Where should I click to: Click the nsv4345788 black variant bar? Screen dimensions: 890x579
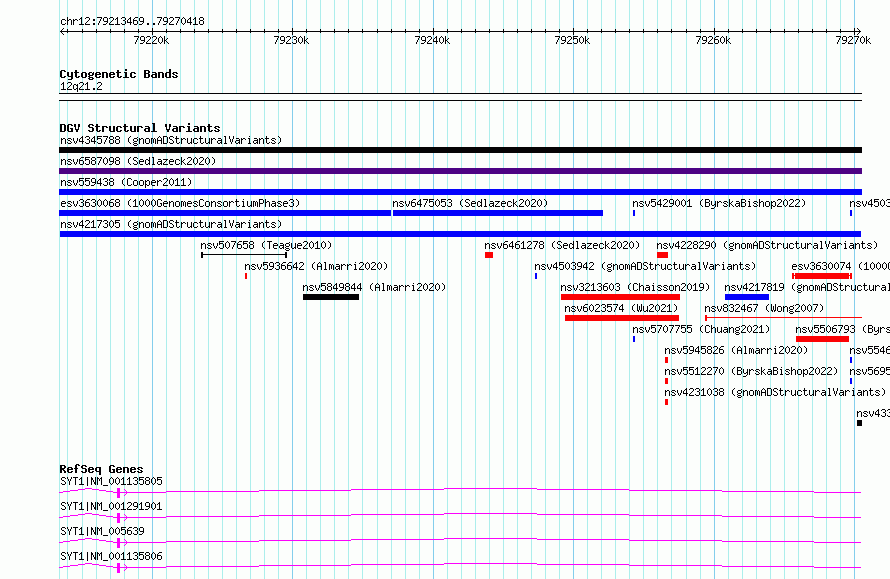[x=460, y=150]
